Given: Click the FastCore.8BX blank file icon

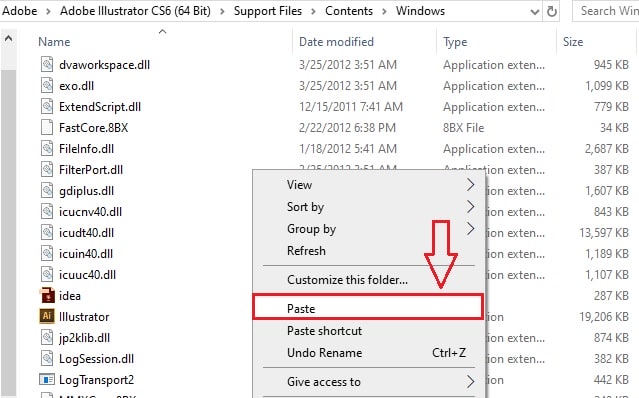Looking at the screenshot, I should (x=47, y=128).
